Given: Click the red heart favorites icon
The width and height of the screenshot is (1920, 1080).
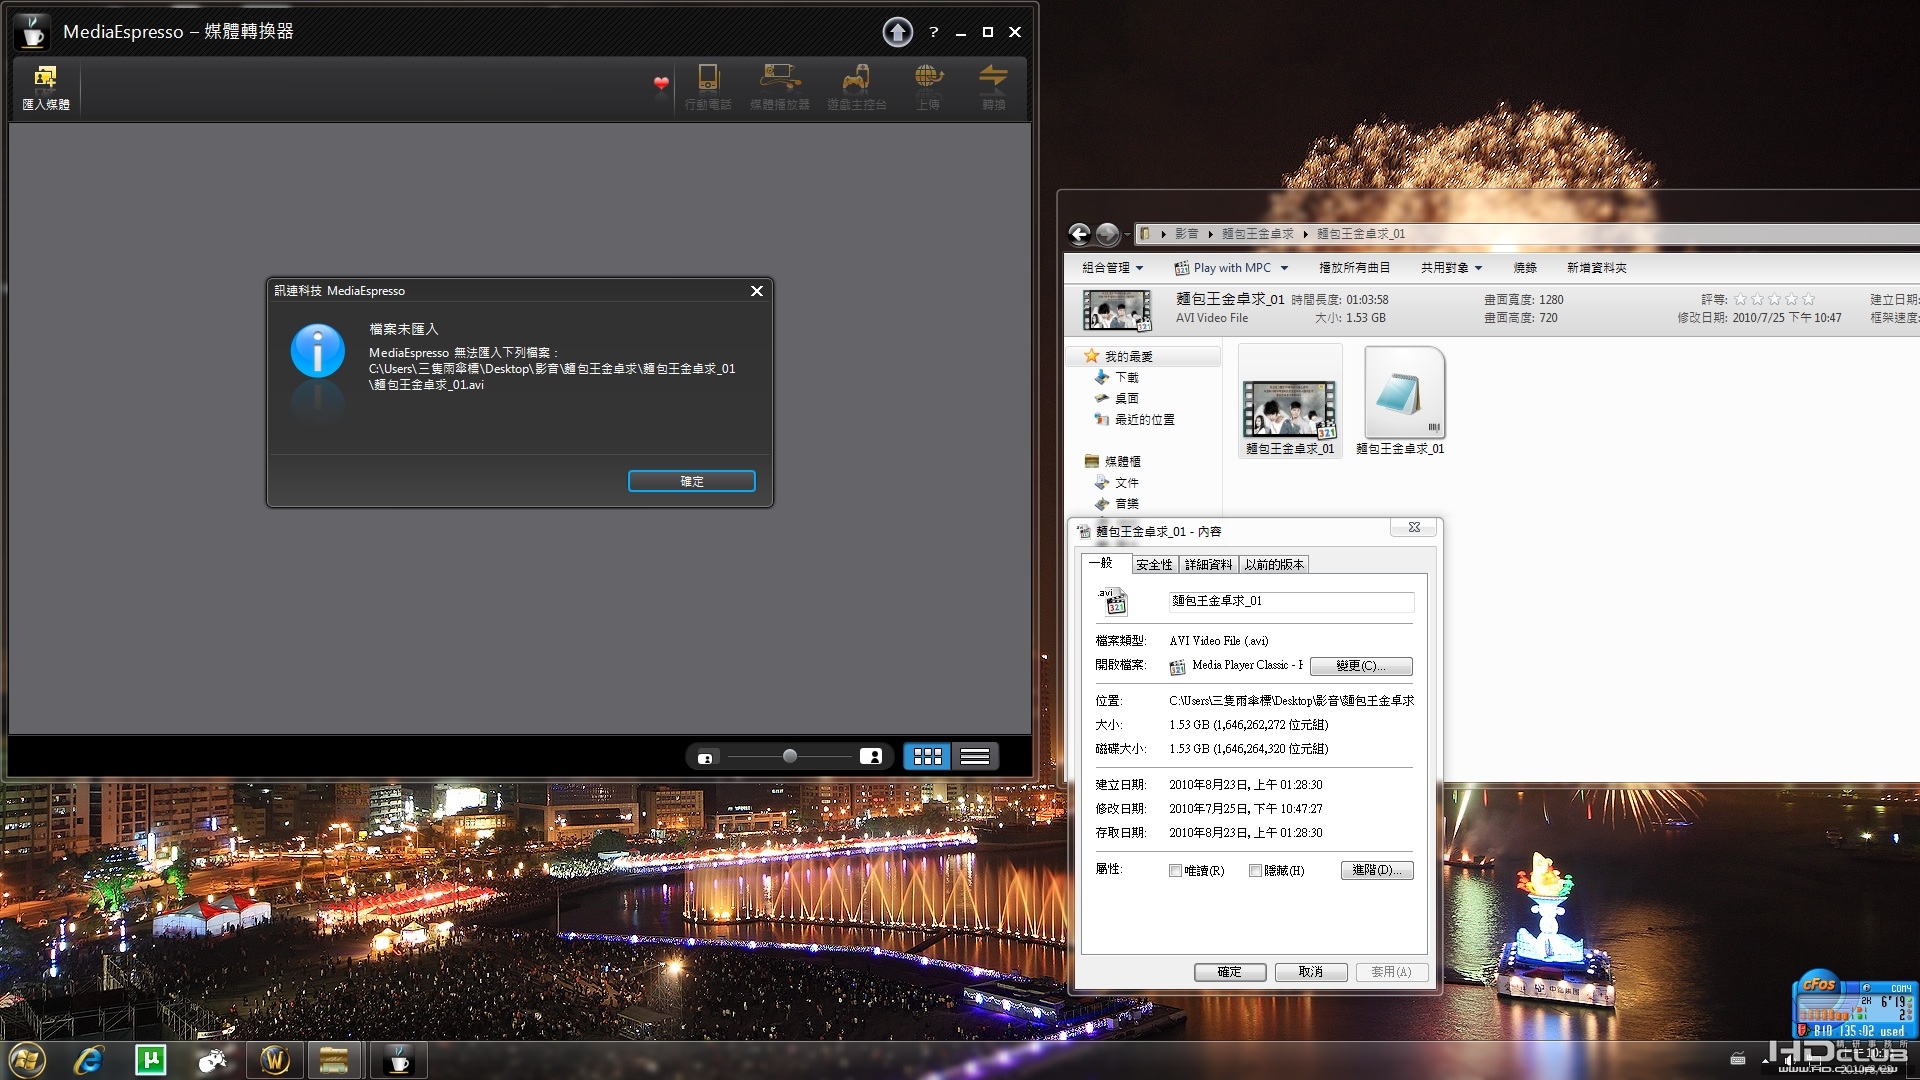Looking at the screenshot, I should [x=661, y=84].
